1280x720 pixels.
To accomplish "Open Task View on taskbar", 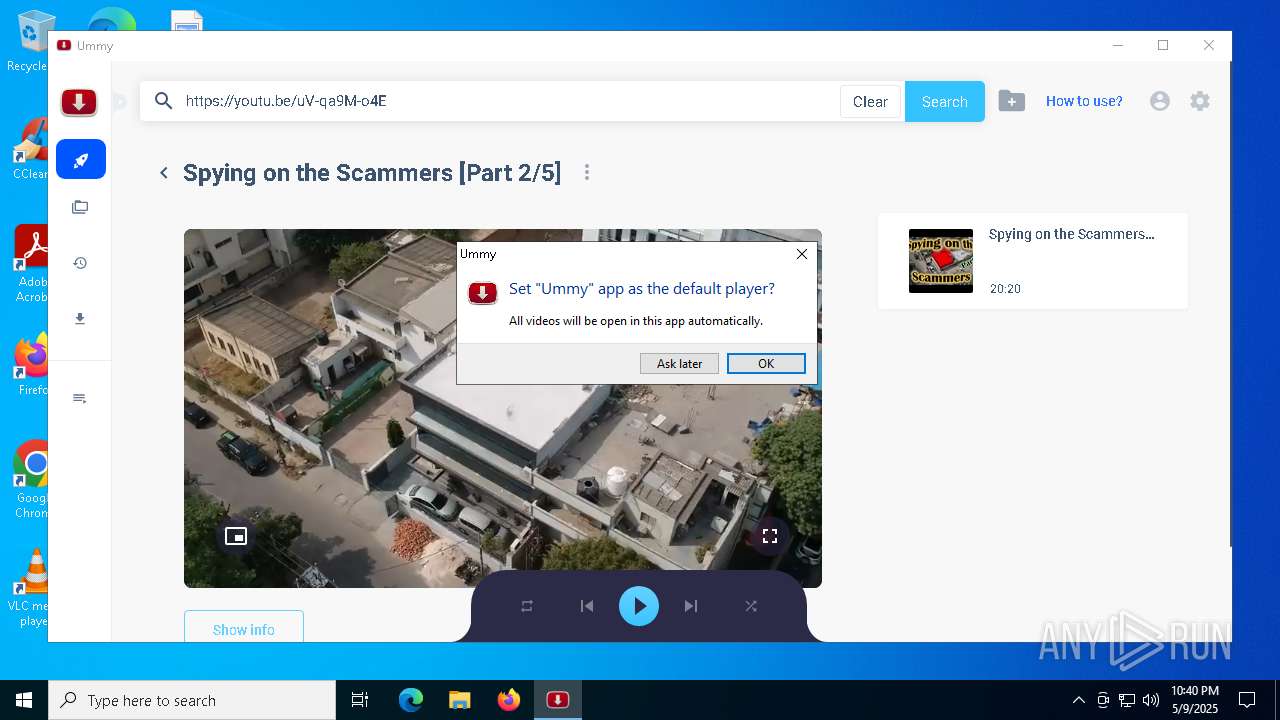I will point(360,700).
